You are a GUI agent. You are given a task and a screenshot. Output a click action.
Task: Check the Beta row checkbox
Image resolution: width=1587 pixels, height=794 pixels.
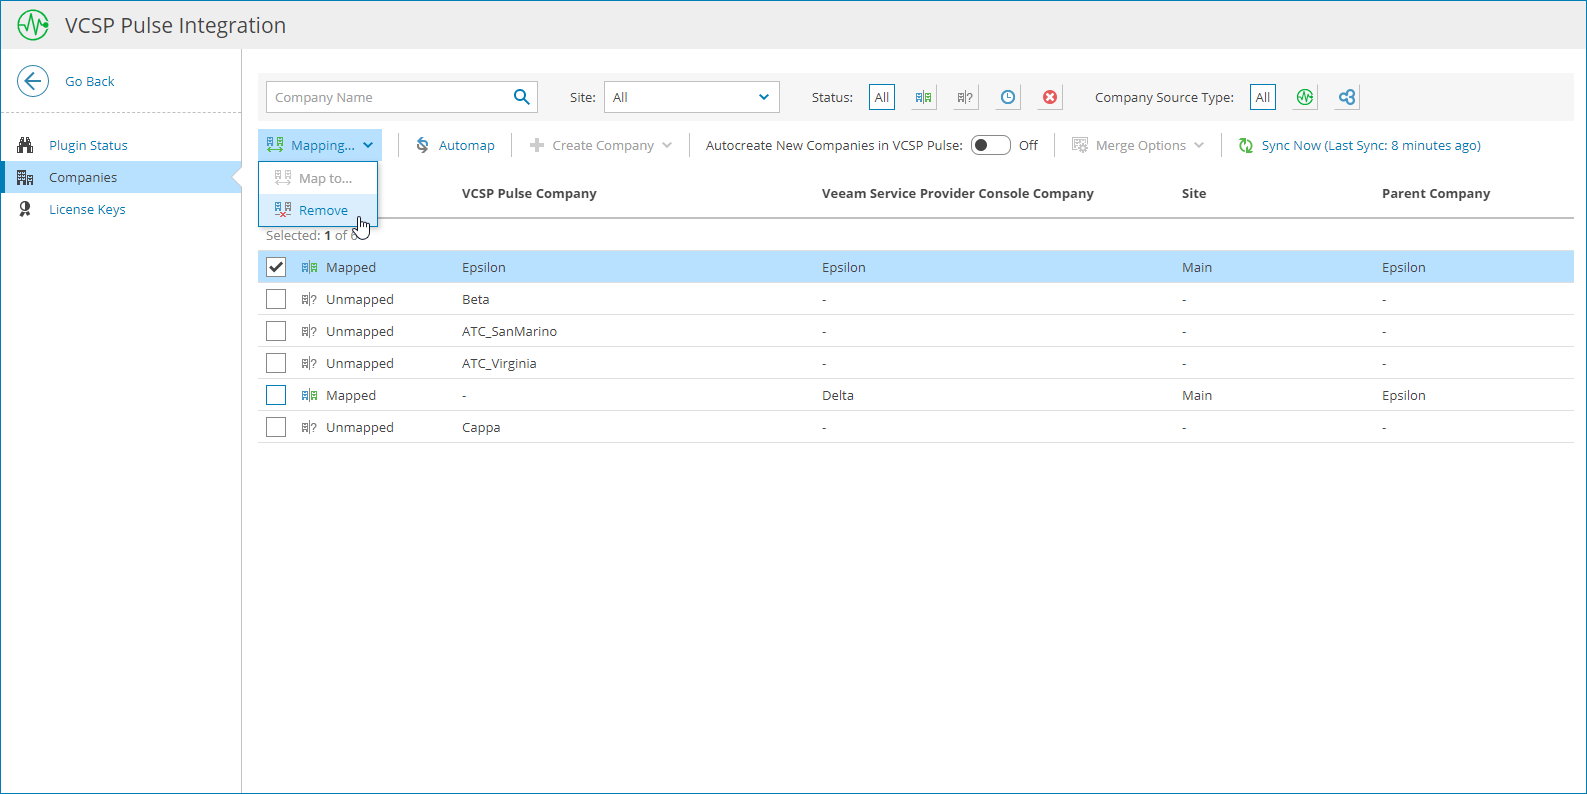click(276, 299)
